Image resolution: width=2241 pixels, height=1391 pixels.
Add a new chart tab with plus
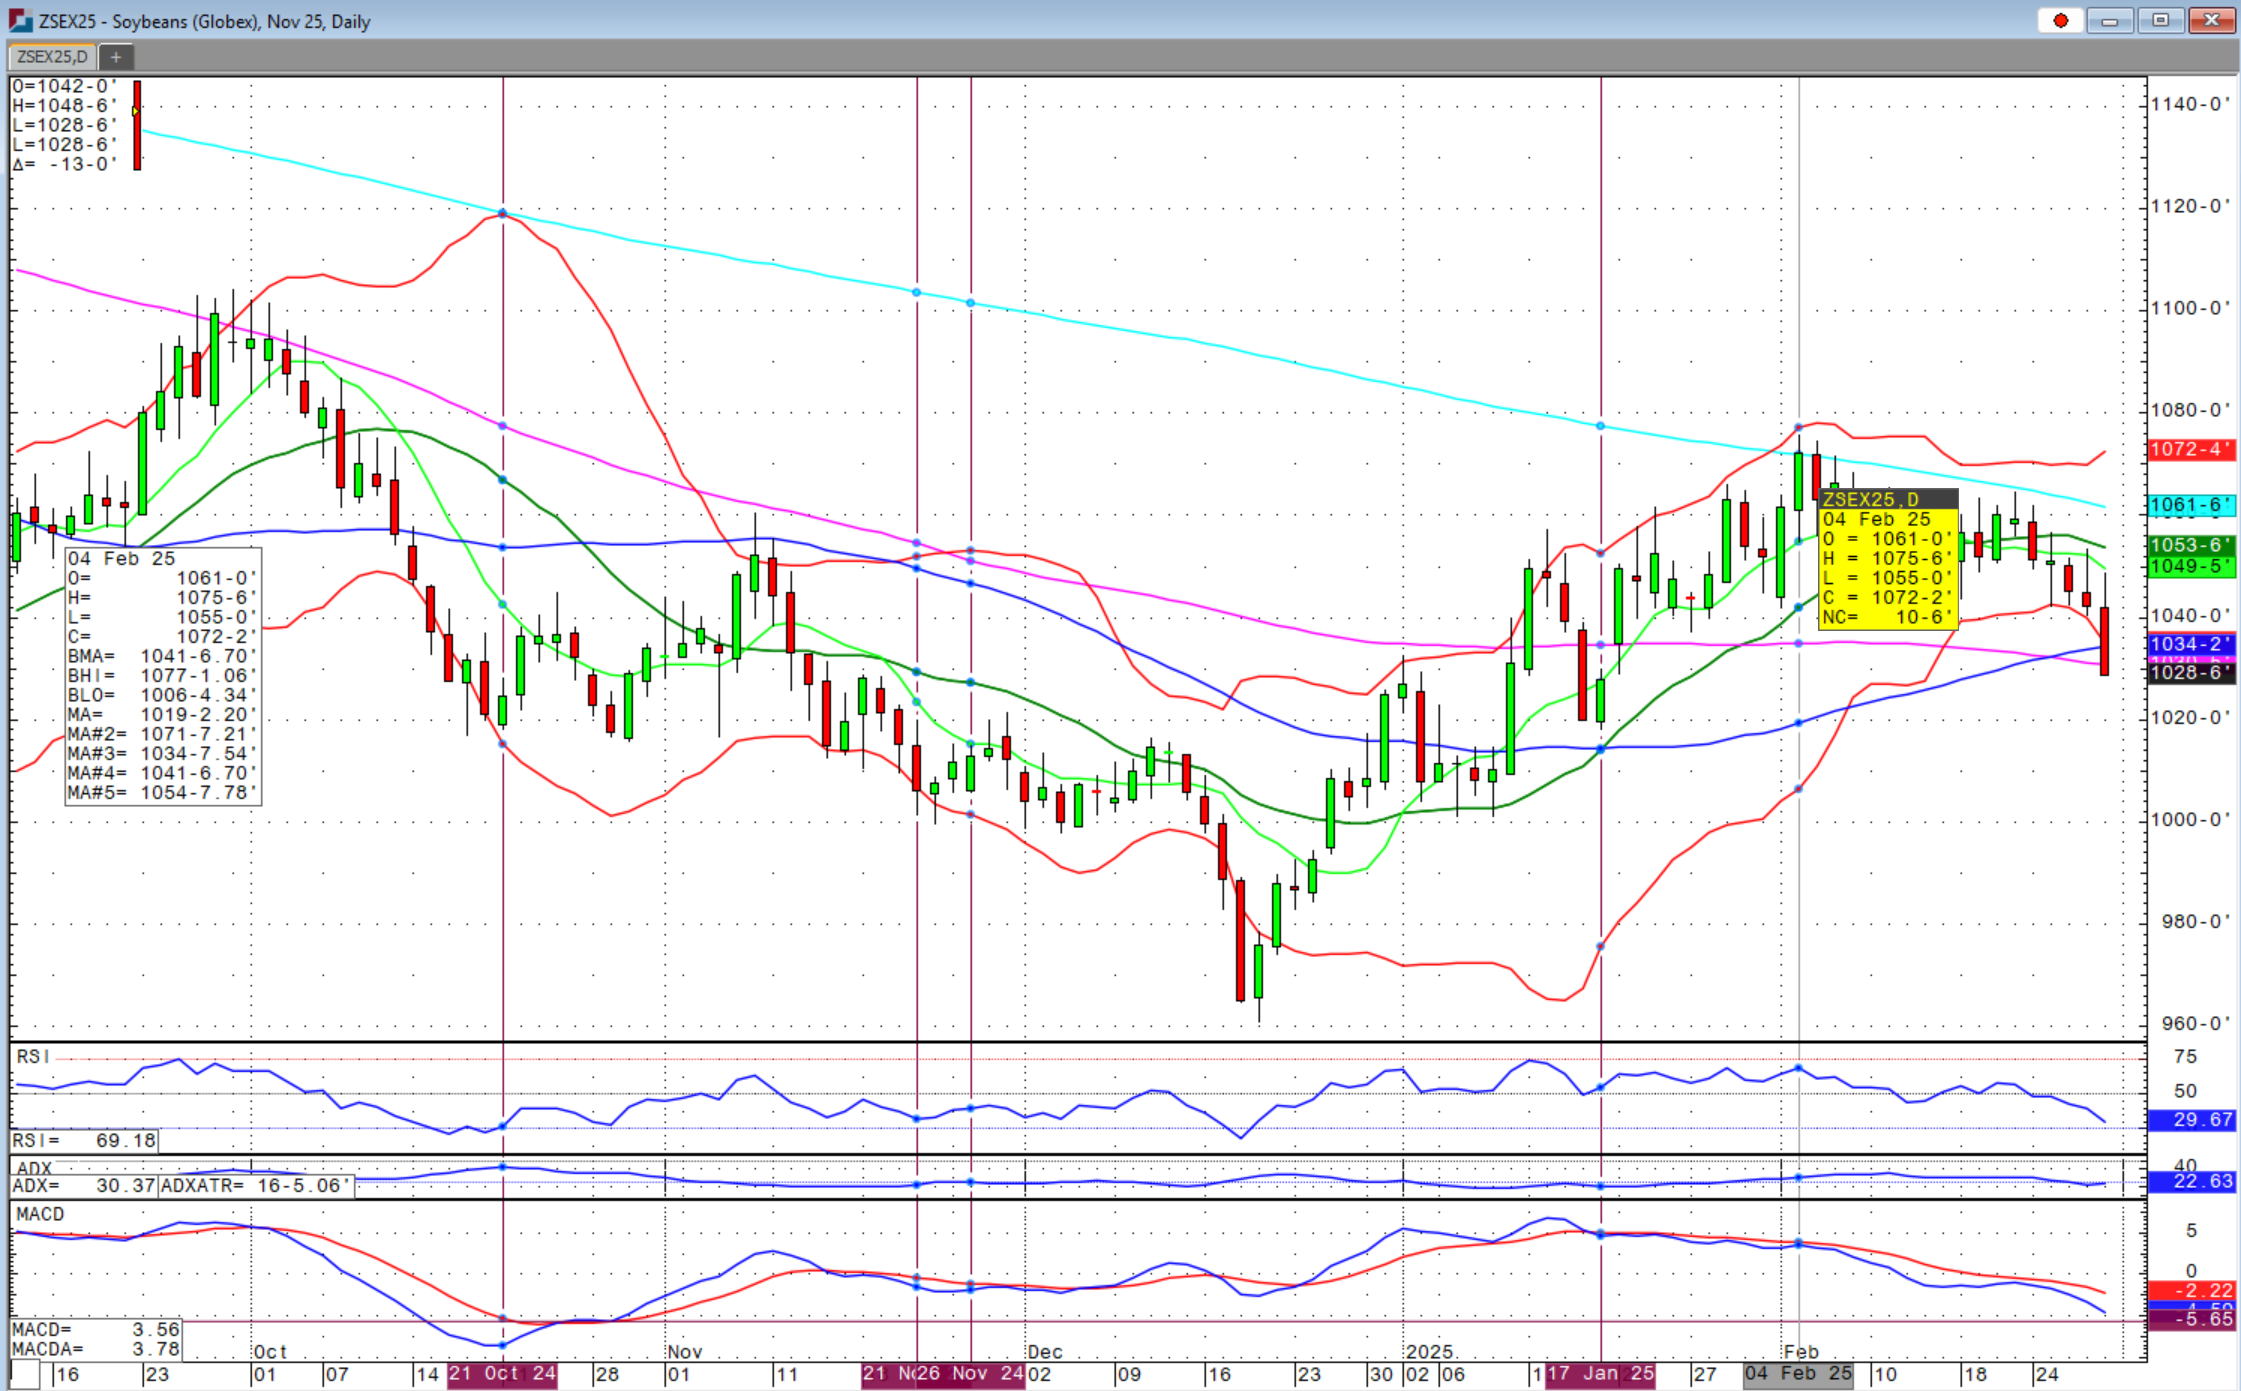tap(116, 57)
